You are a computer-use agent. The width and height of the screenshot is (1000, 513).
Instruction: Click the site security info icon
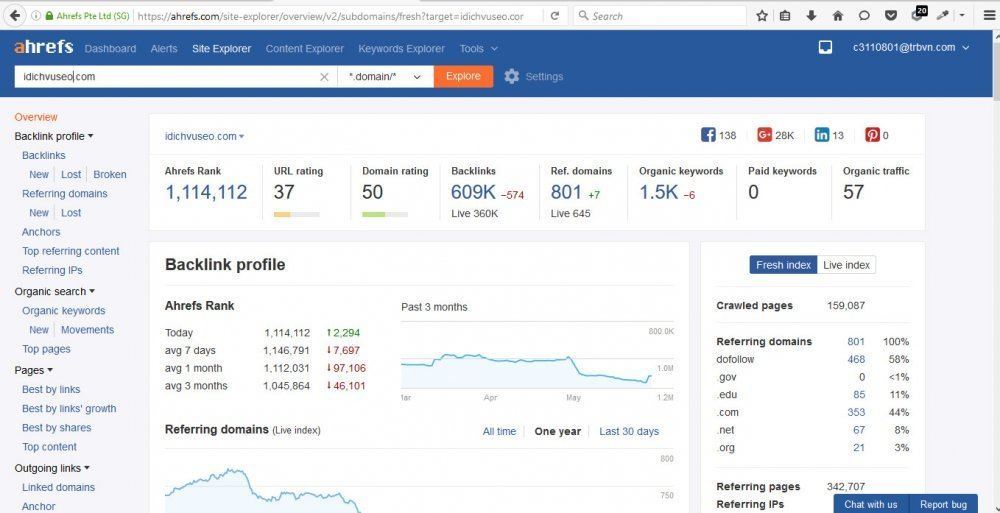[35, 16]
